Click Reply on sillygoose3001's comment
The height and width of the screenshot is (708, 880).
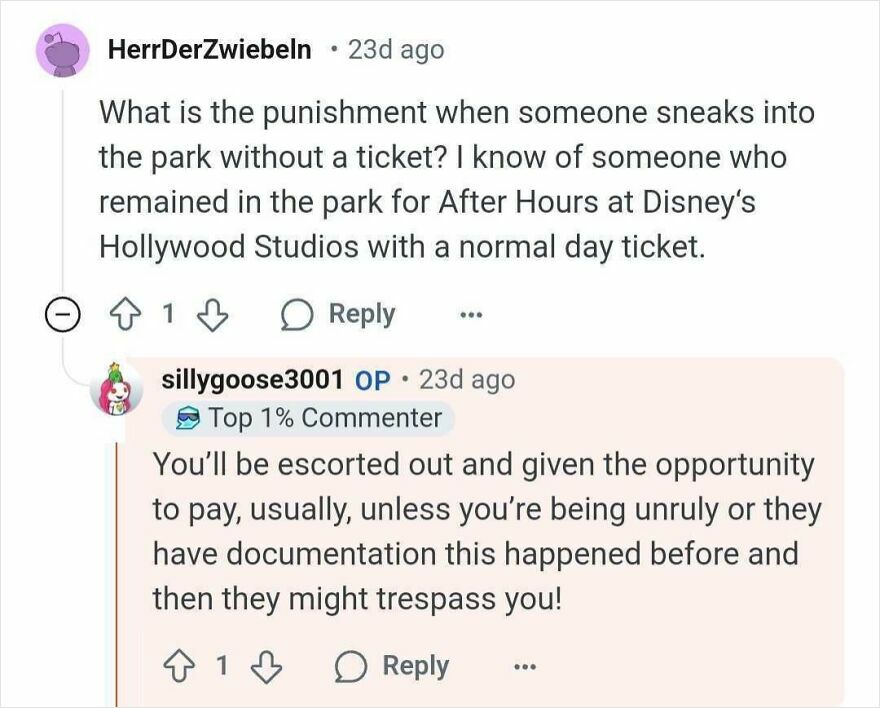[414, 665]
